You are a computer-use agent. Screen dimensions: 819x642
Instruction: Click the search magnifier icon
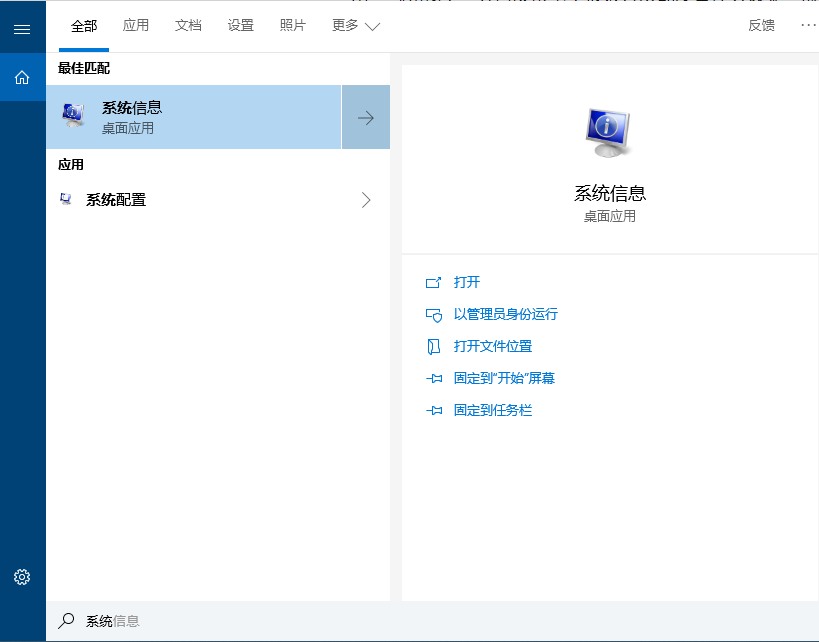[66, 621]
